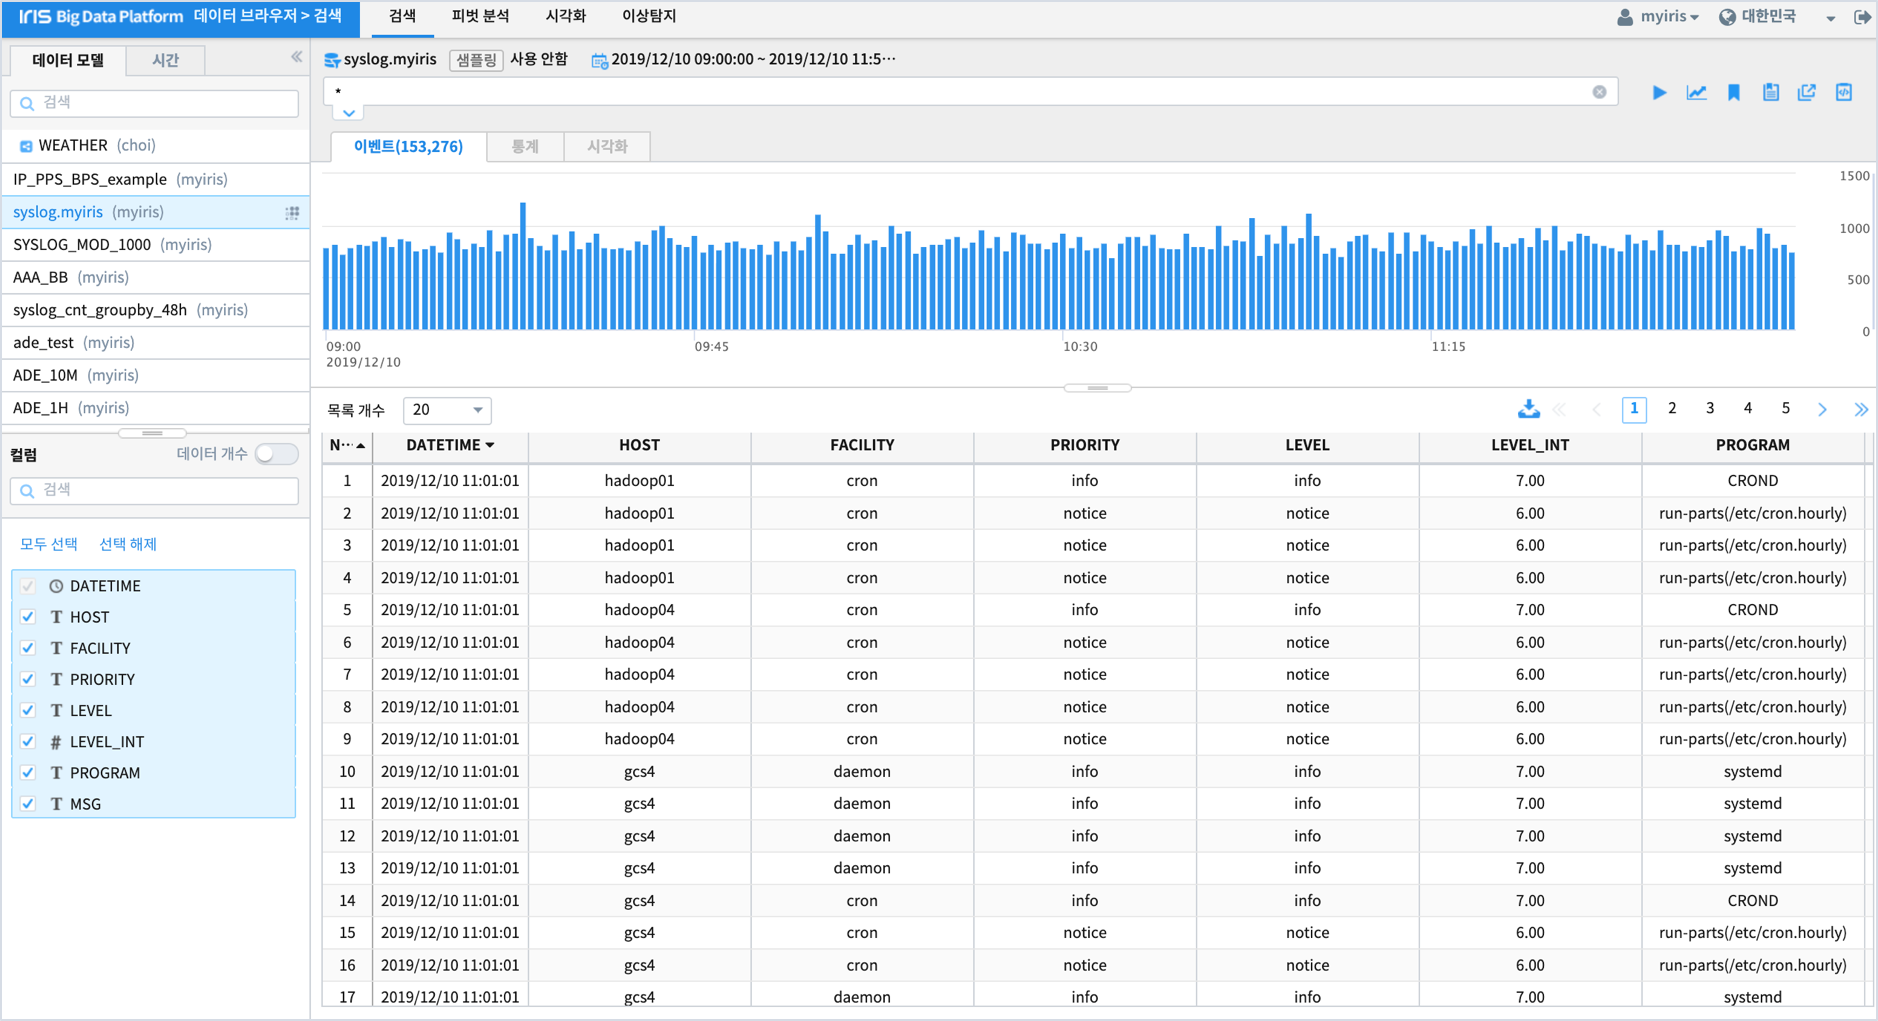Click the first page double arrow

tap(1559, 409)
